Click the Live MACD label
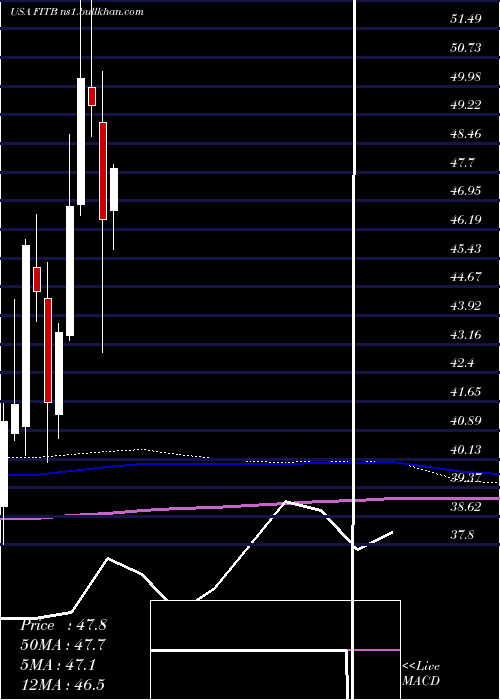500x700 pixels. tap(421, 673)
